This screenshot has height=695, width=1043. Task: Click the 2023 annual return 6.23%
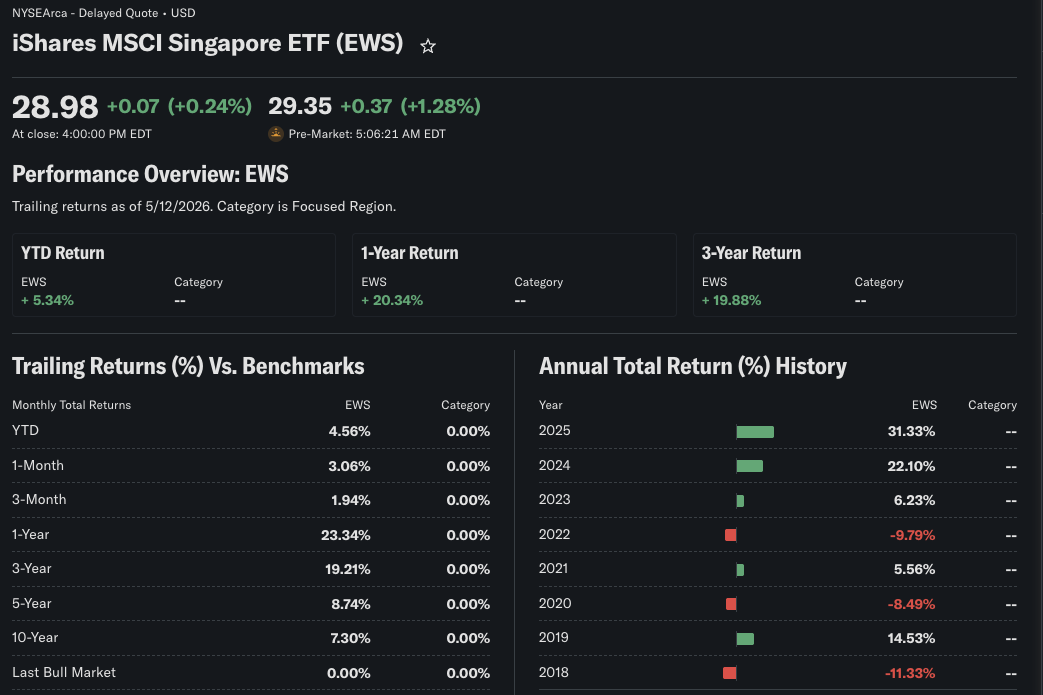[915, 500]
